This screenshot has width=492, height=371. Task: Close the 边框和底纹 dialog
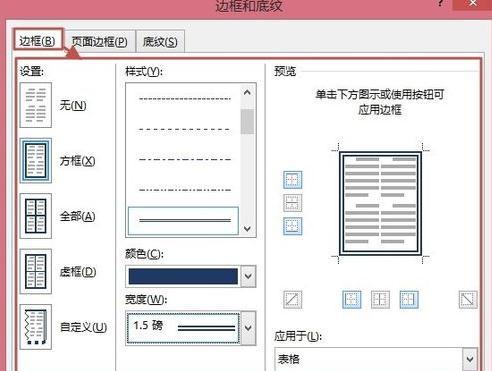click(x=473, y=3)
